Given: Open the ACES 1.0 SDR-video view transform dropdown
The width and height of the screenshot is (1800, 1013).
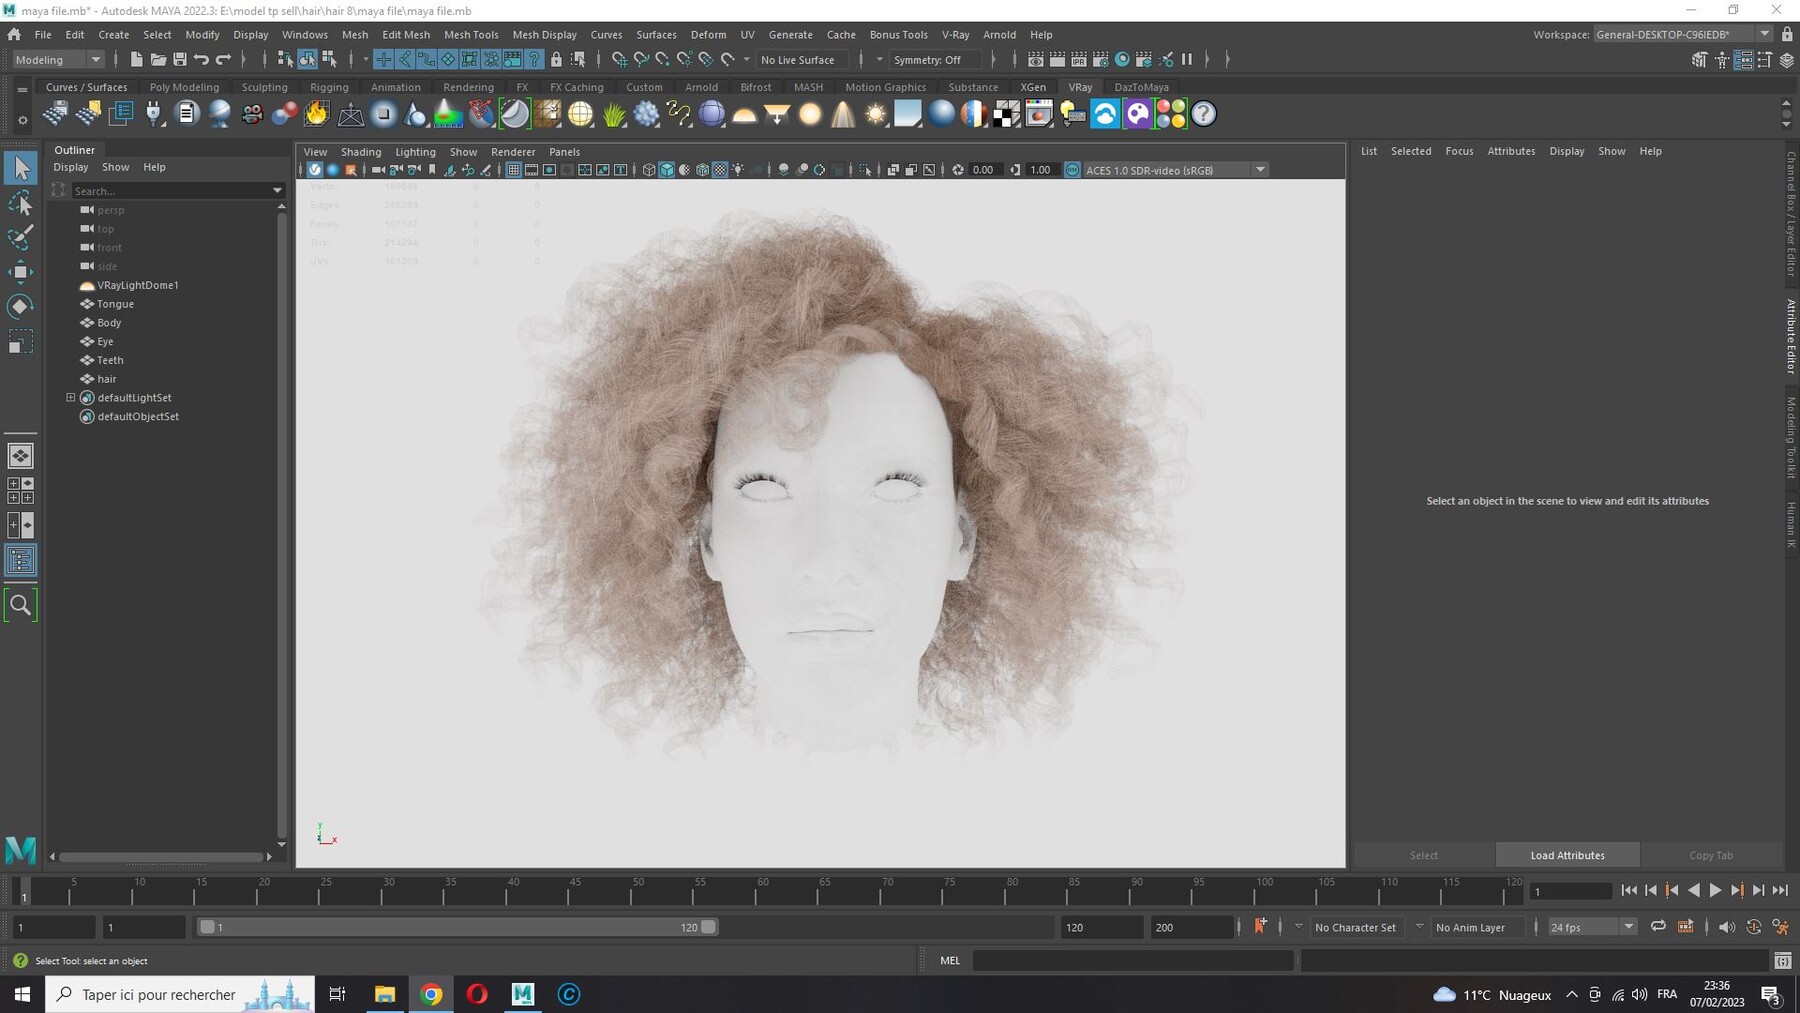Looking at the screenshot, I should coord(1176,170).
